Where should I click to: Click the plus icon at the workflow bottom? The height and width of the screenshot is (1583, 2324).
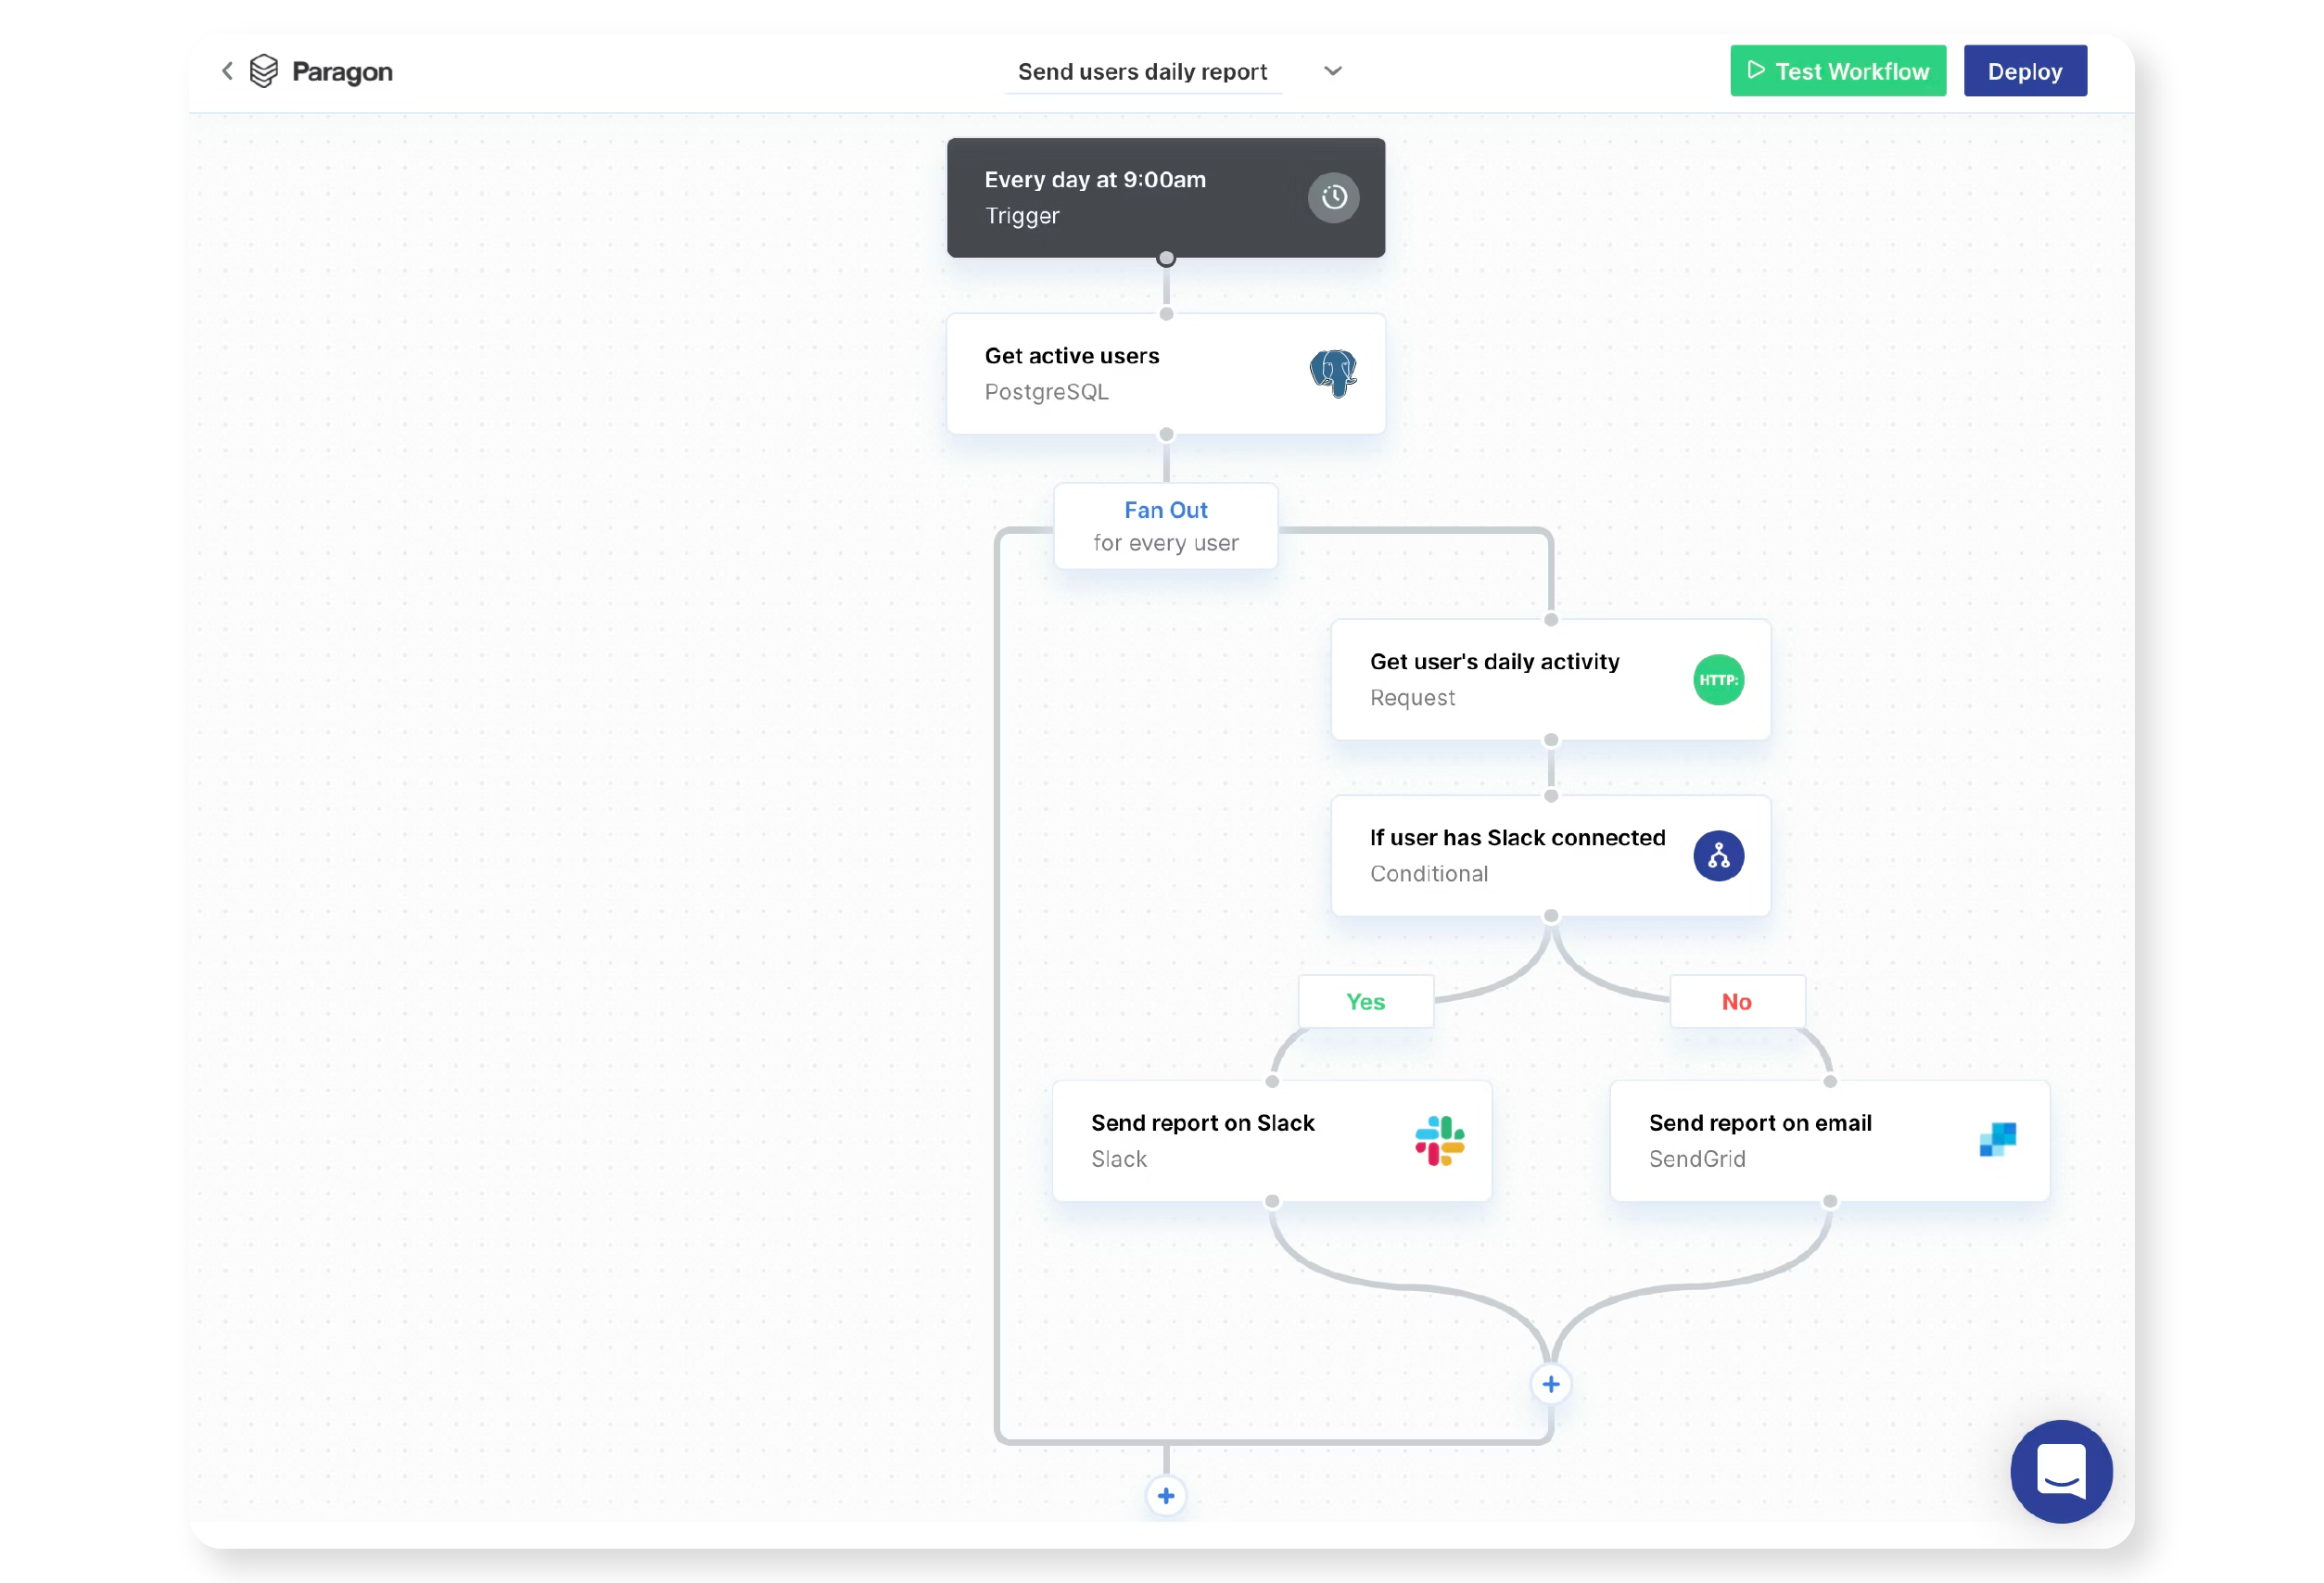coord(1165,1496)
